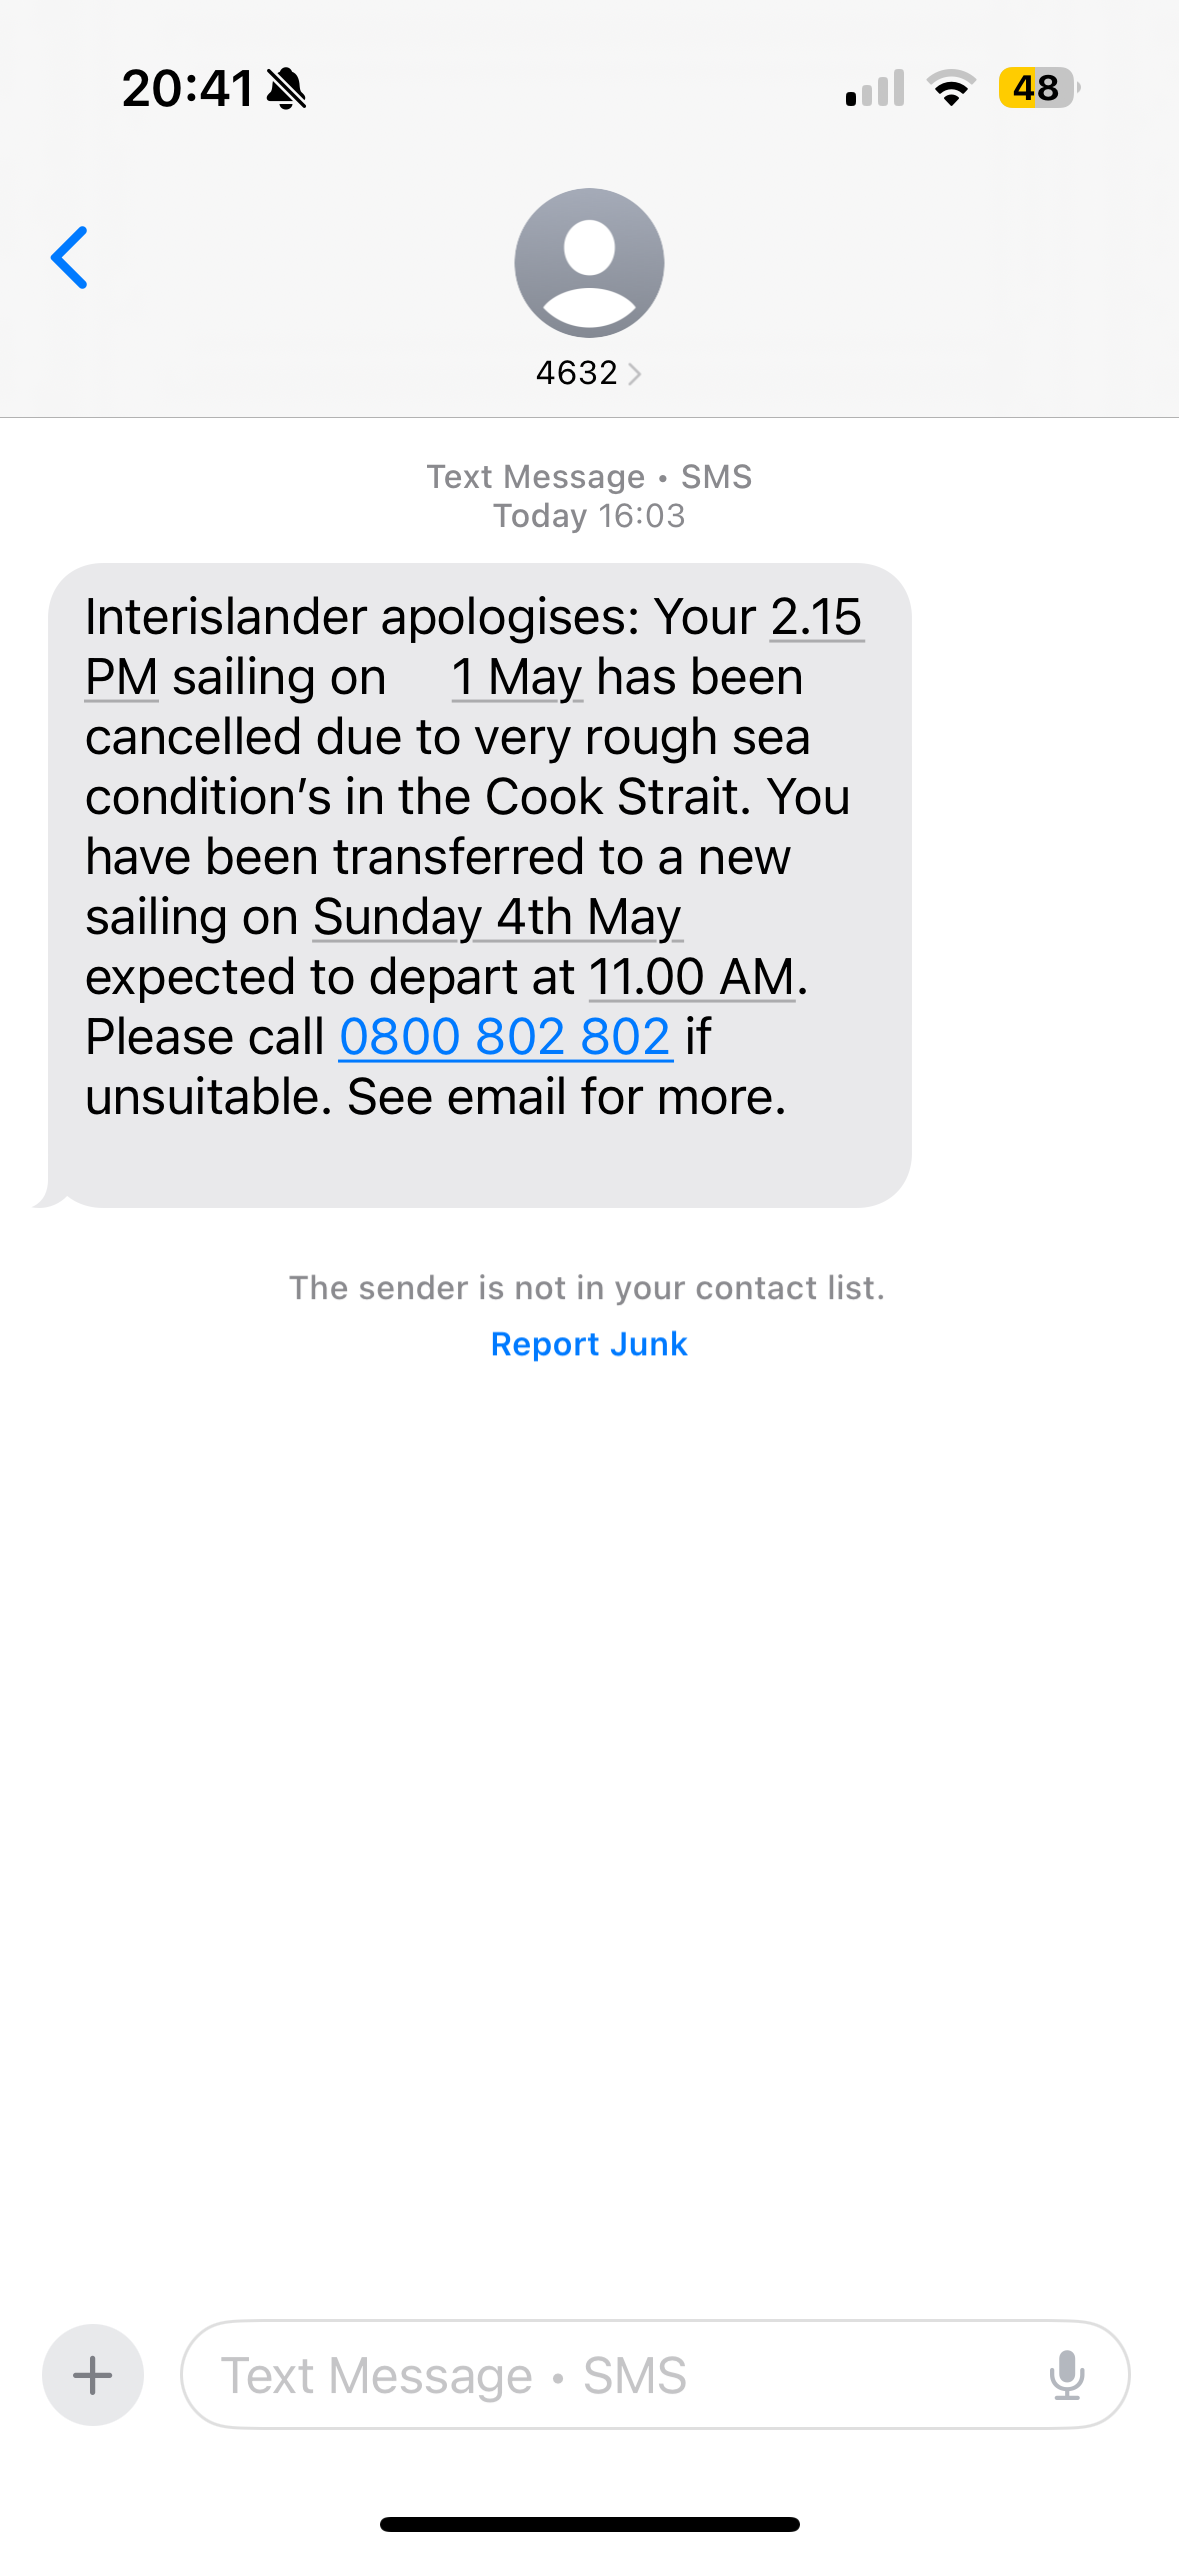Tap the blue back arrow

pos(69,258)
